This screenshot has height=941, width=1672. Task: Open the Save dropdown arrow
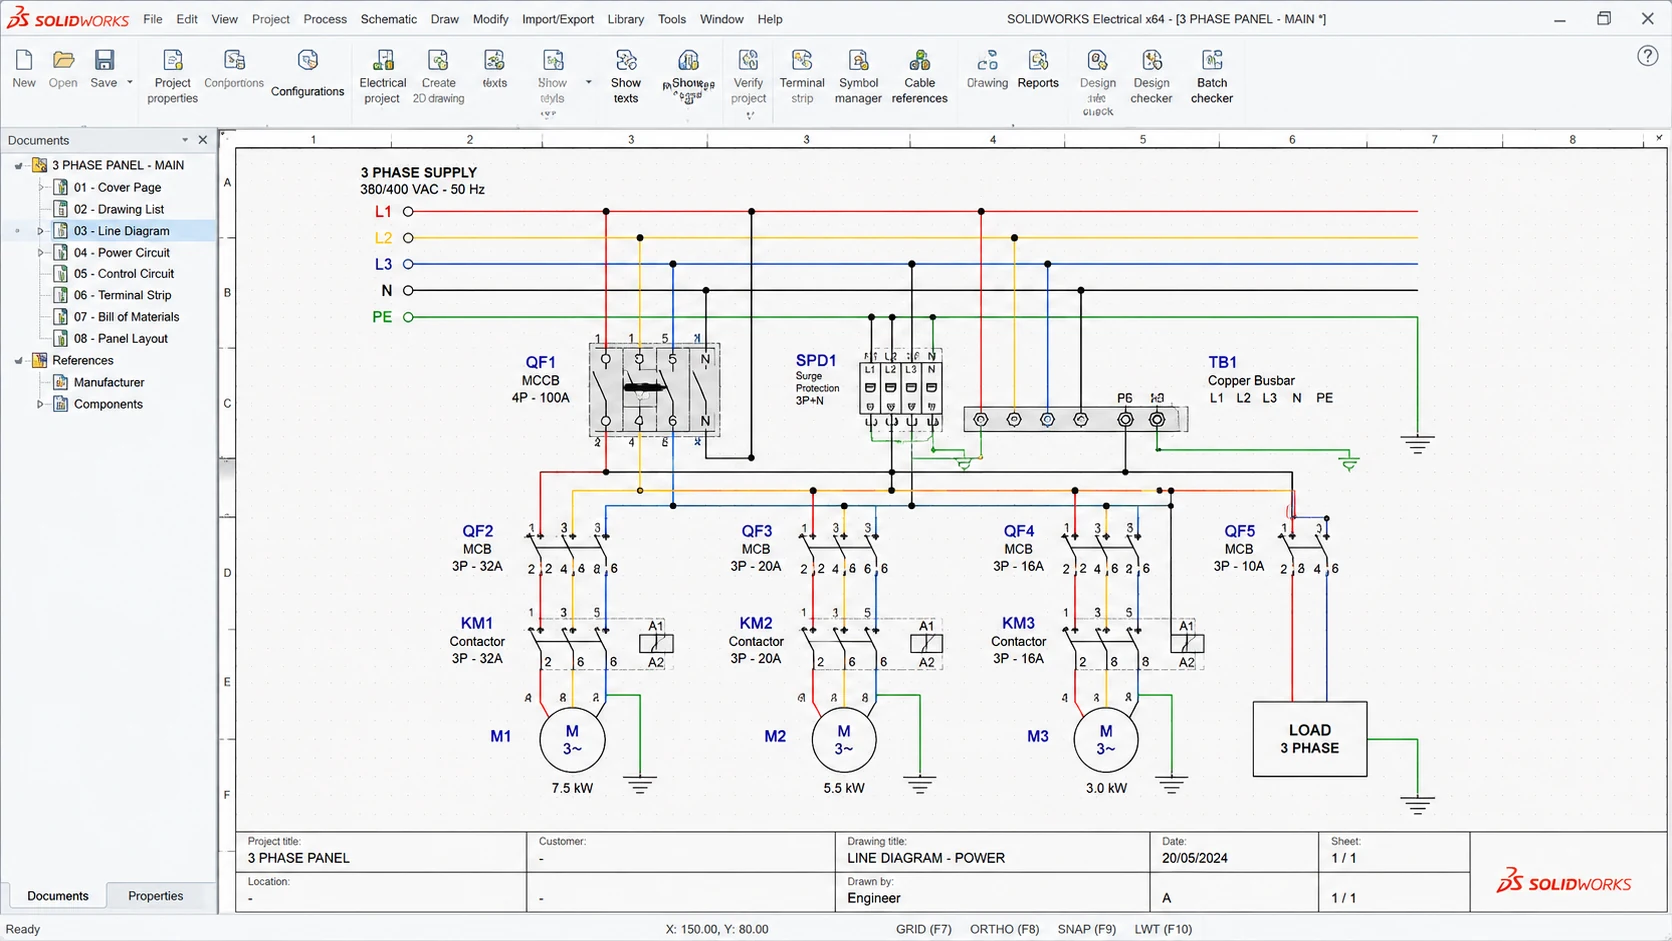pos(130,82)
